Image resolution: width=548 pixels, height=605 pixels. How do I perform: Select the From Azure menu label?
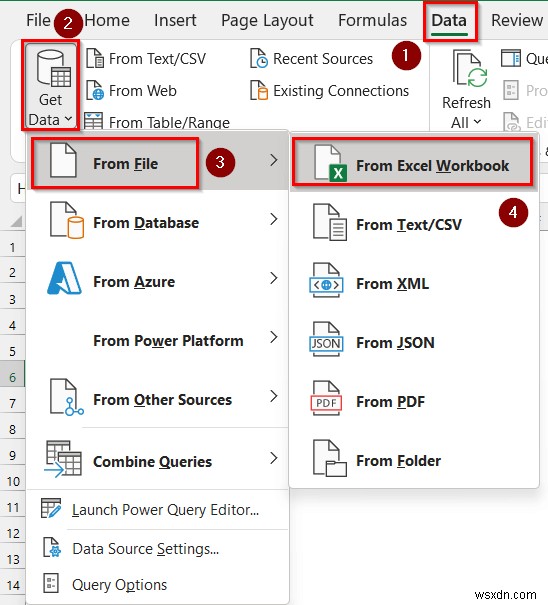(134, 282)
